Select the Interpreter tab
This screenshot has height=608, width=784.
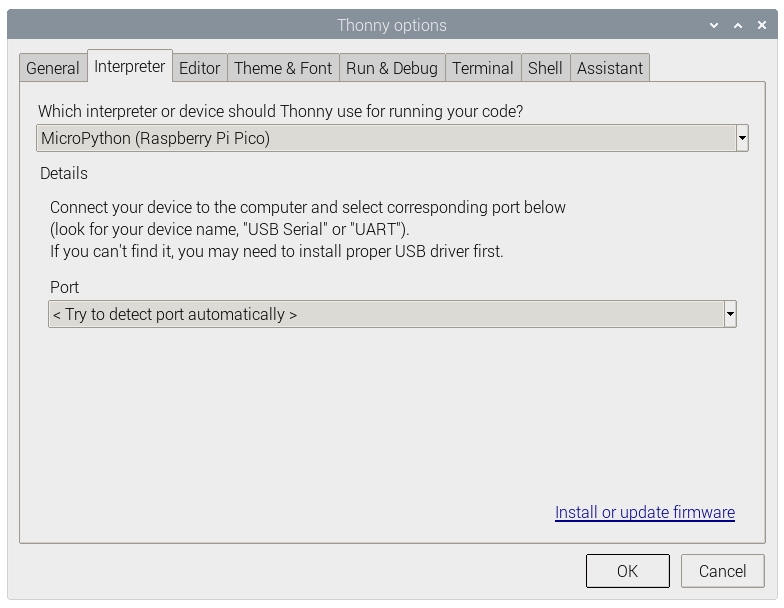[x=130, y=66]
